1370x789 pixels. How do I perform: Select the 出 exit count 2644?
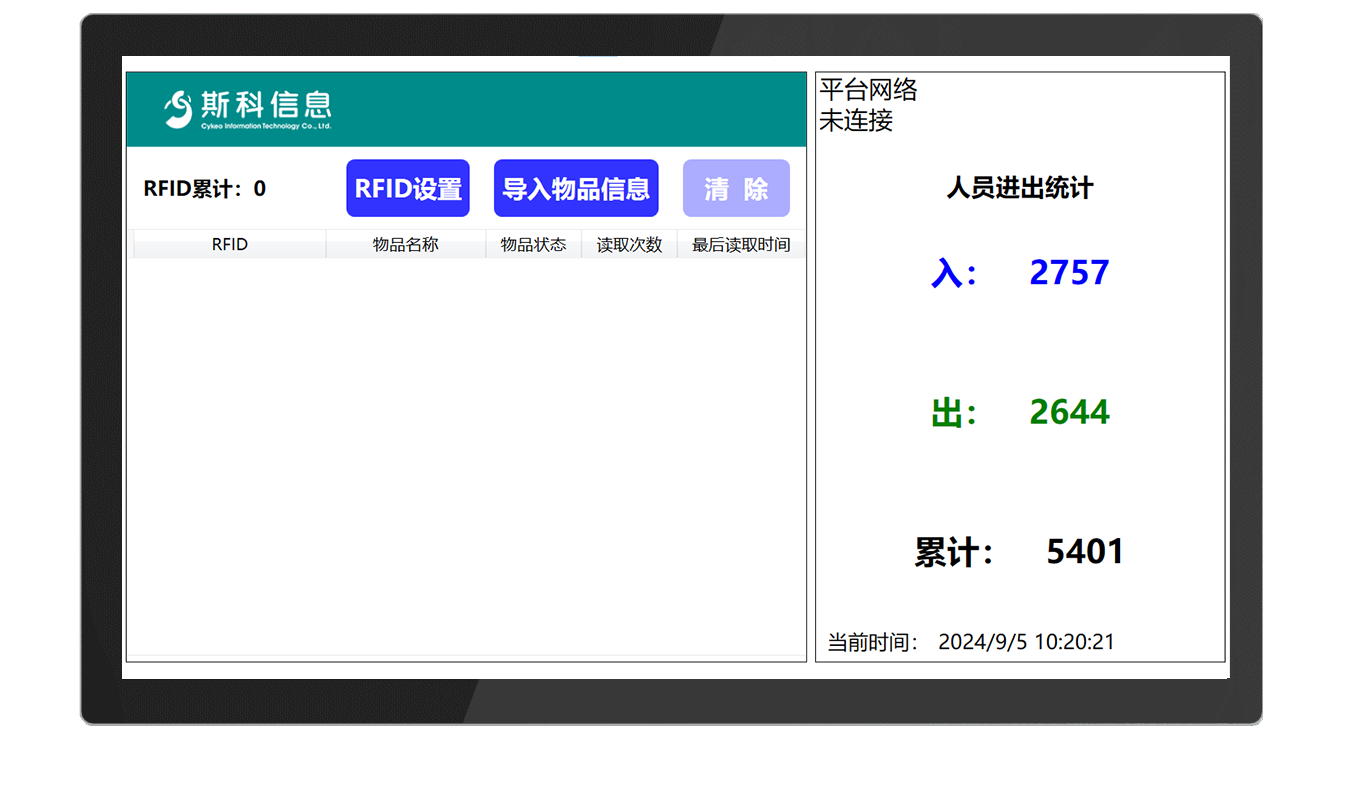click(x=1069, y=411)
